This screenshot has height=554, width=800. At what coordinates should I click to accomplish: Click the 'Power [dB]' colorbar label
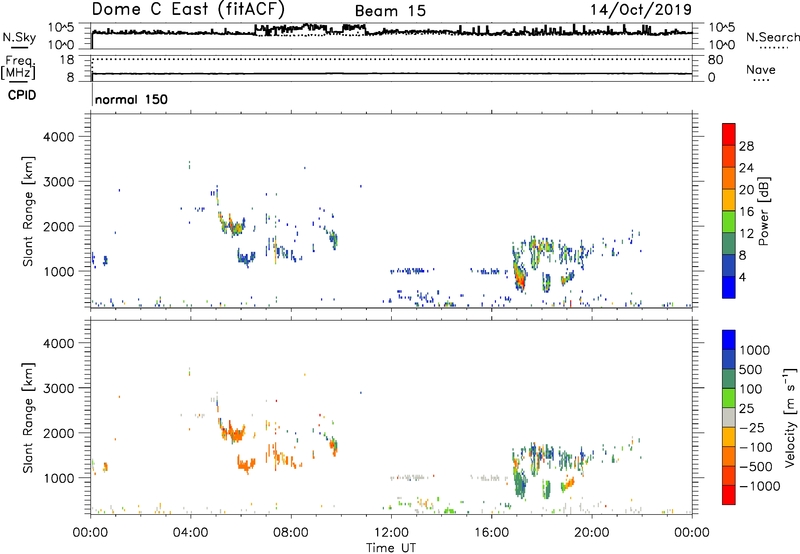click(763, 211)
